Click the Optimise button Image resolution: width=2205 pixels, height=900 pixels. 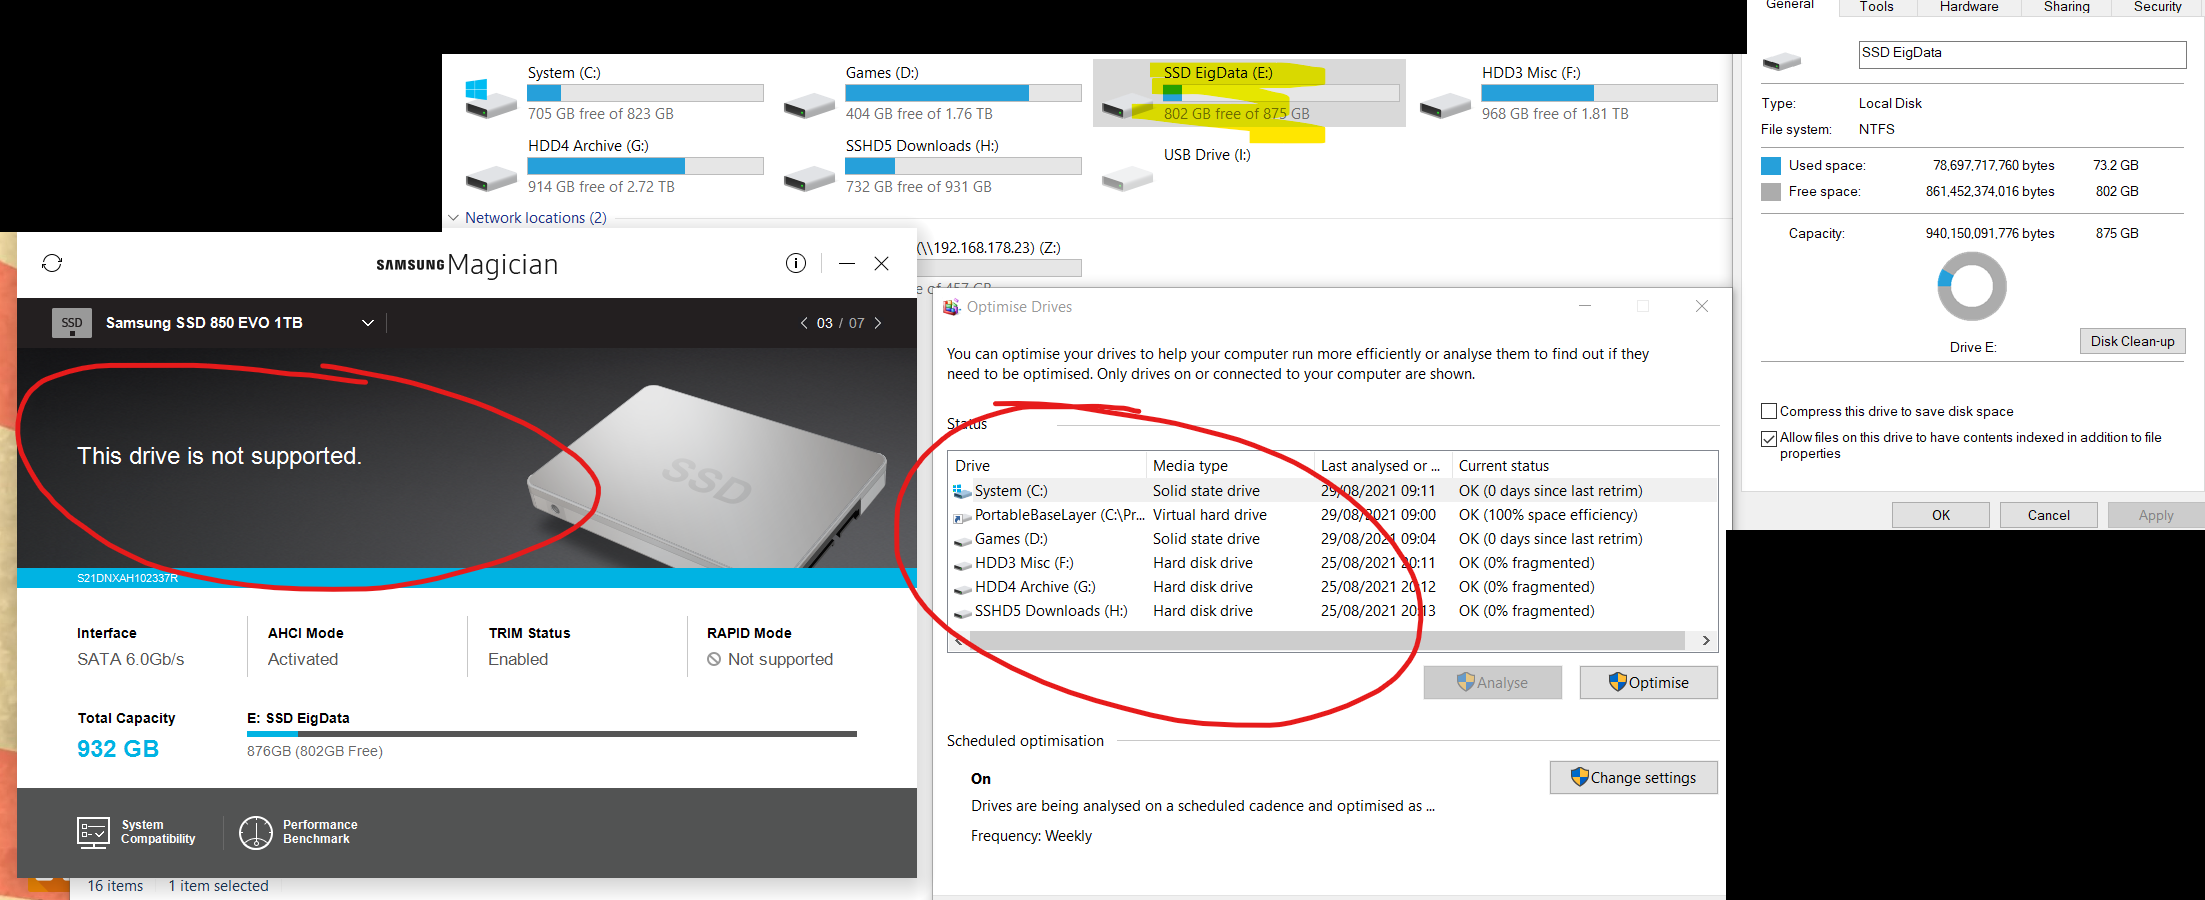click(1648, 682)
